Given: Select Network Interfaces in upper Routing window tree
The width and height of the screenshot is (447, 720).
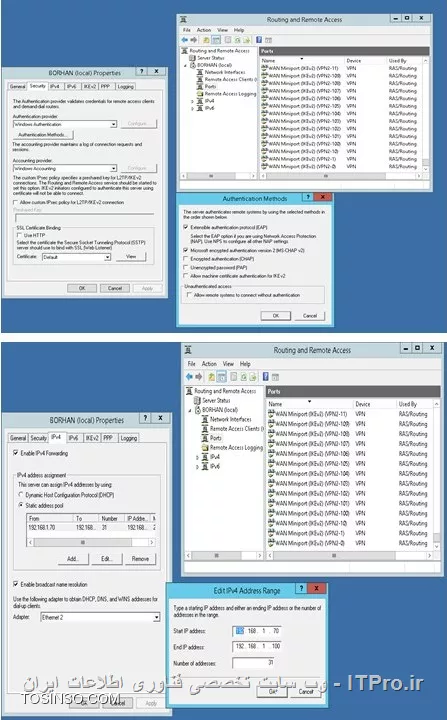Looking at the screenshot, I should click(225, 72).
